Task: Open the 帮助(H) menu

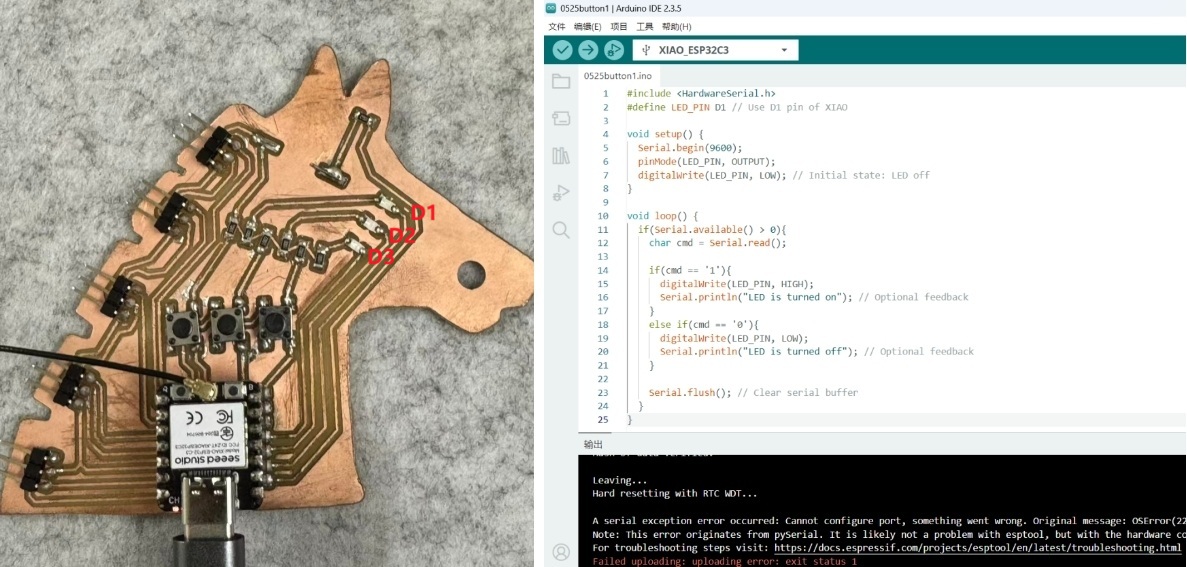Action: [x=676, y=26]
